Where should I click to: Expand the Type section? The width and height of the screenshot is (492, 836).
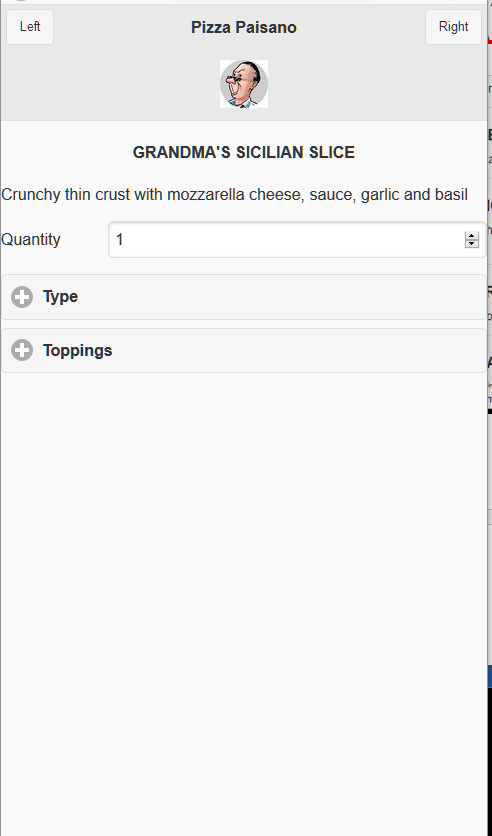coord(244,297)
